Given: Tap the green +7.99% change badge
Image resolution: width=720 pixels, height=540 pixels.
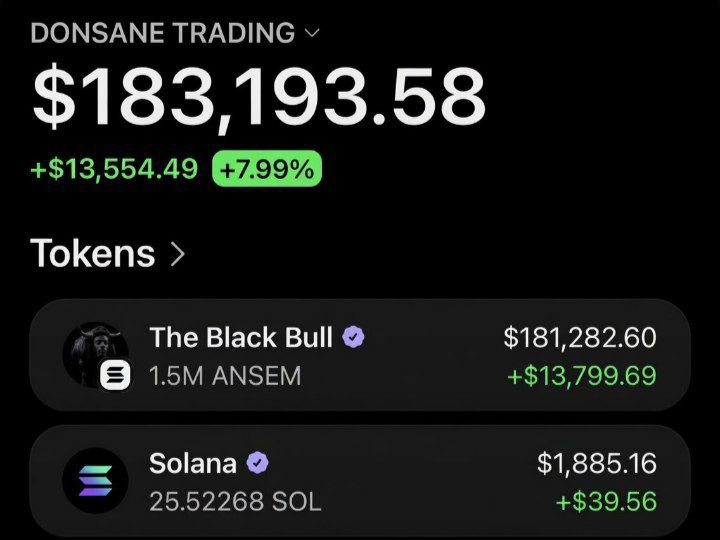Looking at the screenshot, I should (x=267, y=169).
